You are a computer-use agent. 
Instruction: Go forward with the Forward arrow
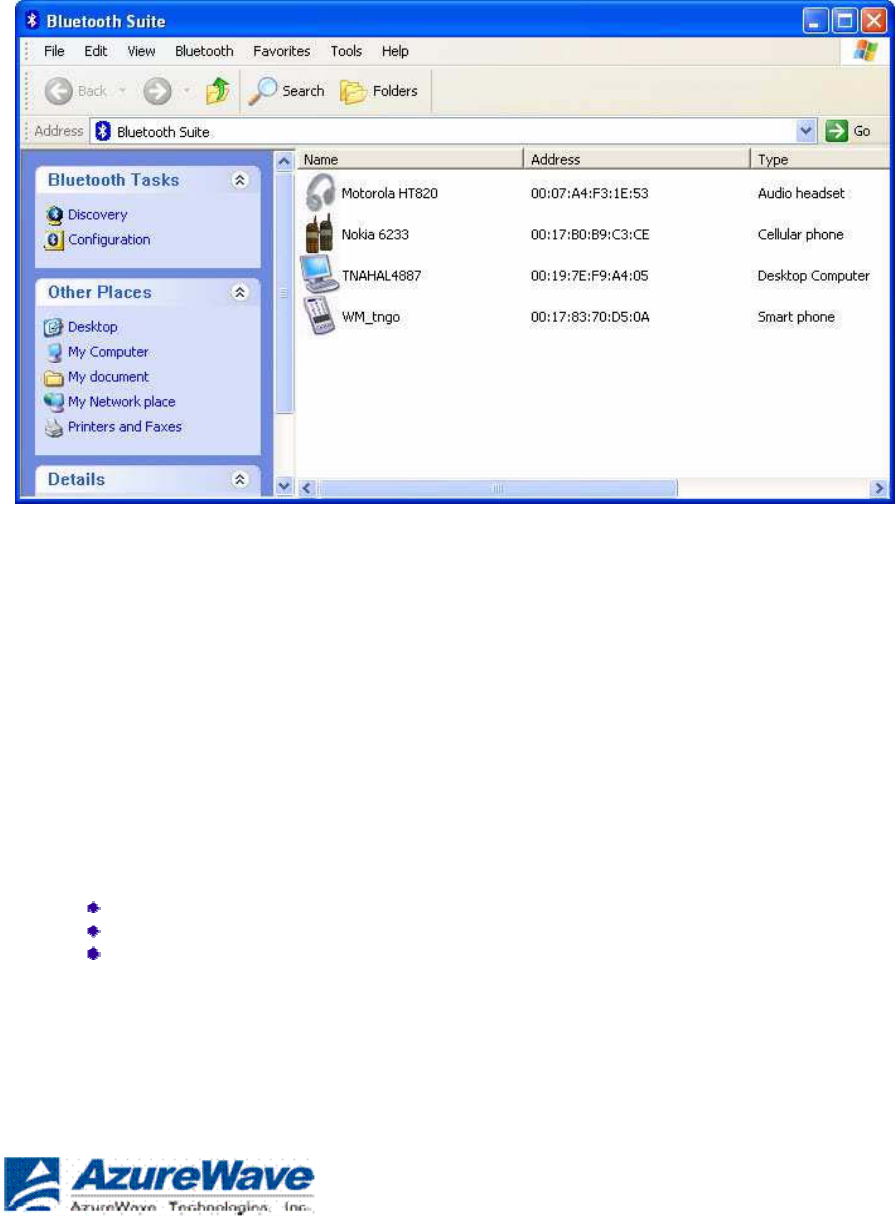coord(157,91)
